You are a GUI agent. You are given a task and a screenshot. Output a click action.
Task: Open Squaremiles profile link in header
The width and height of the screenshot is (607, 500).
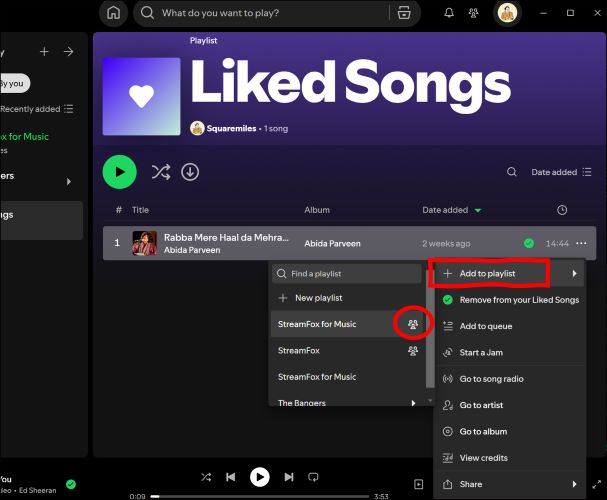[231, 128]
